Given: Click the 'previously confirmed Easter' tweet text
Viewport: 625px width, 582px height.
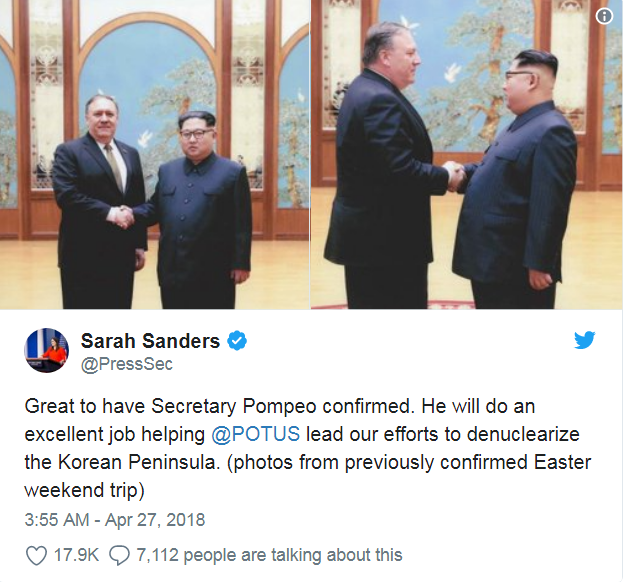Looking at the screenshot, I should pos(468,462).
